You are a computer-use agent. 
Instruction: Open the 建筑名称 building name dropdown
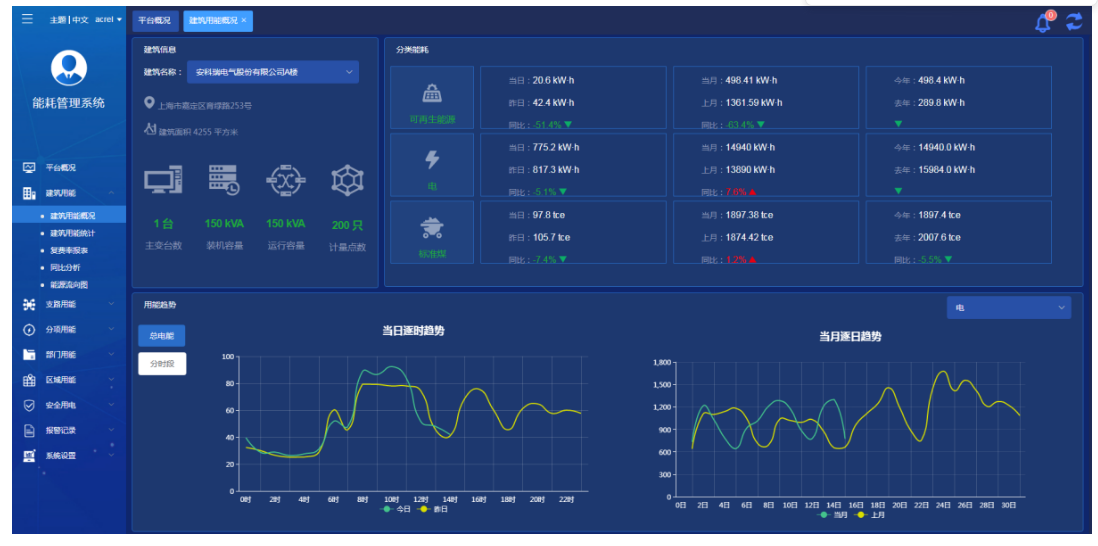(x=272, y=72)
